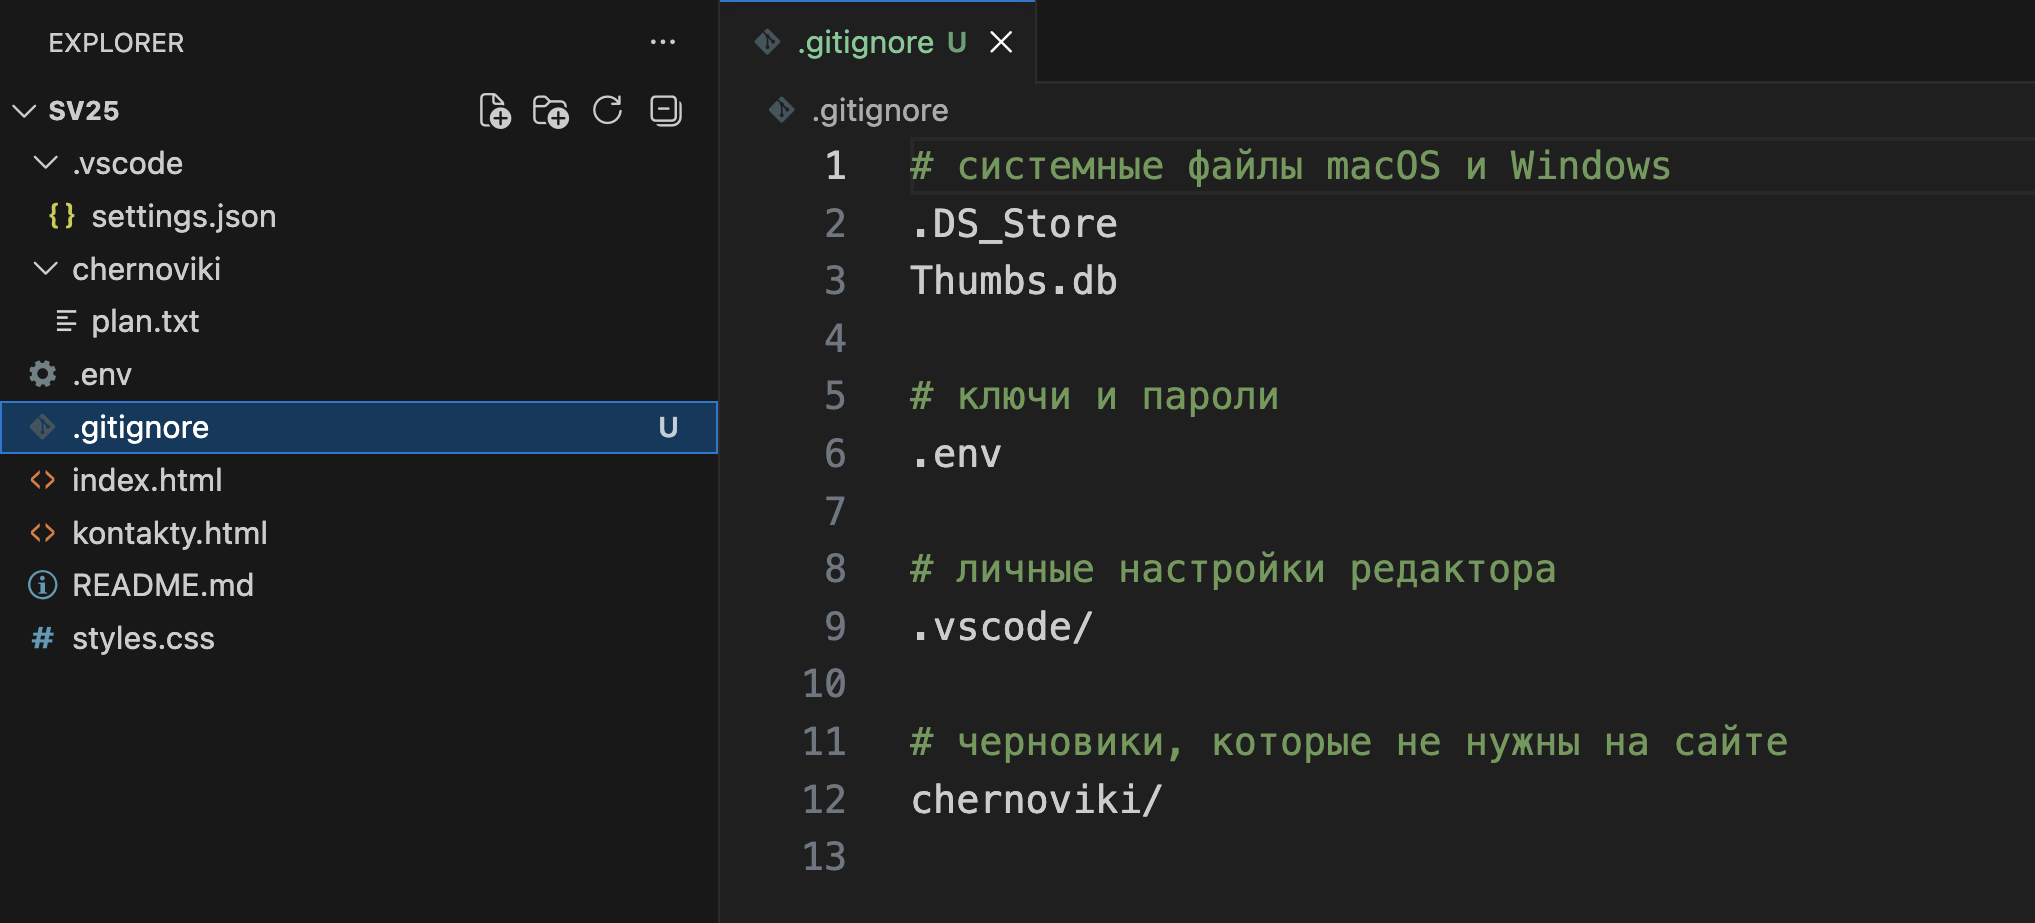Open README.md from Explorer

click(x=163, y=585)
